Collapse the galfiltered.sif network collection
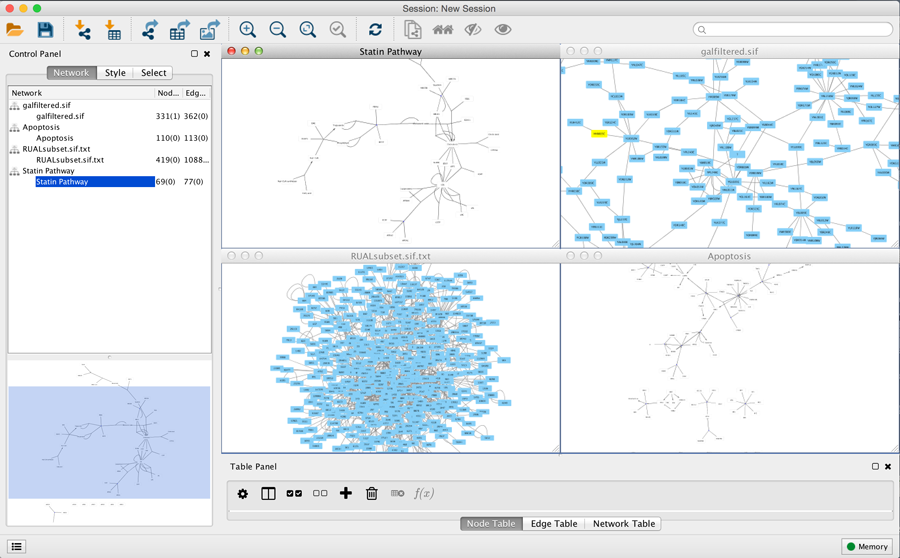The height and width of the screenshot is (558, 900). tap(15, 105)
